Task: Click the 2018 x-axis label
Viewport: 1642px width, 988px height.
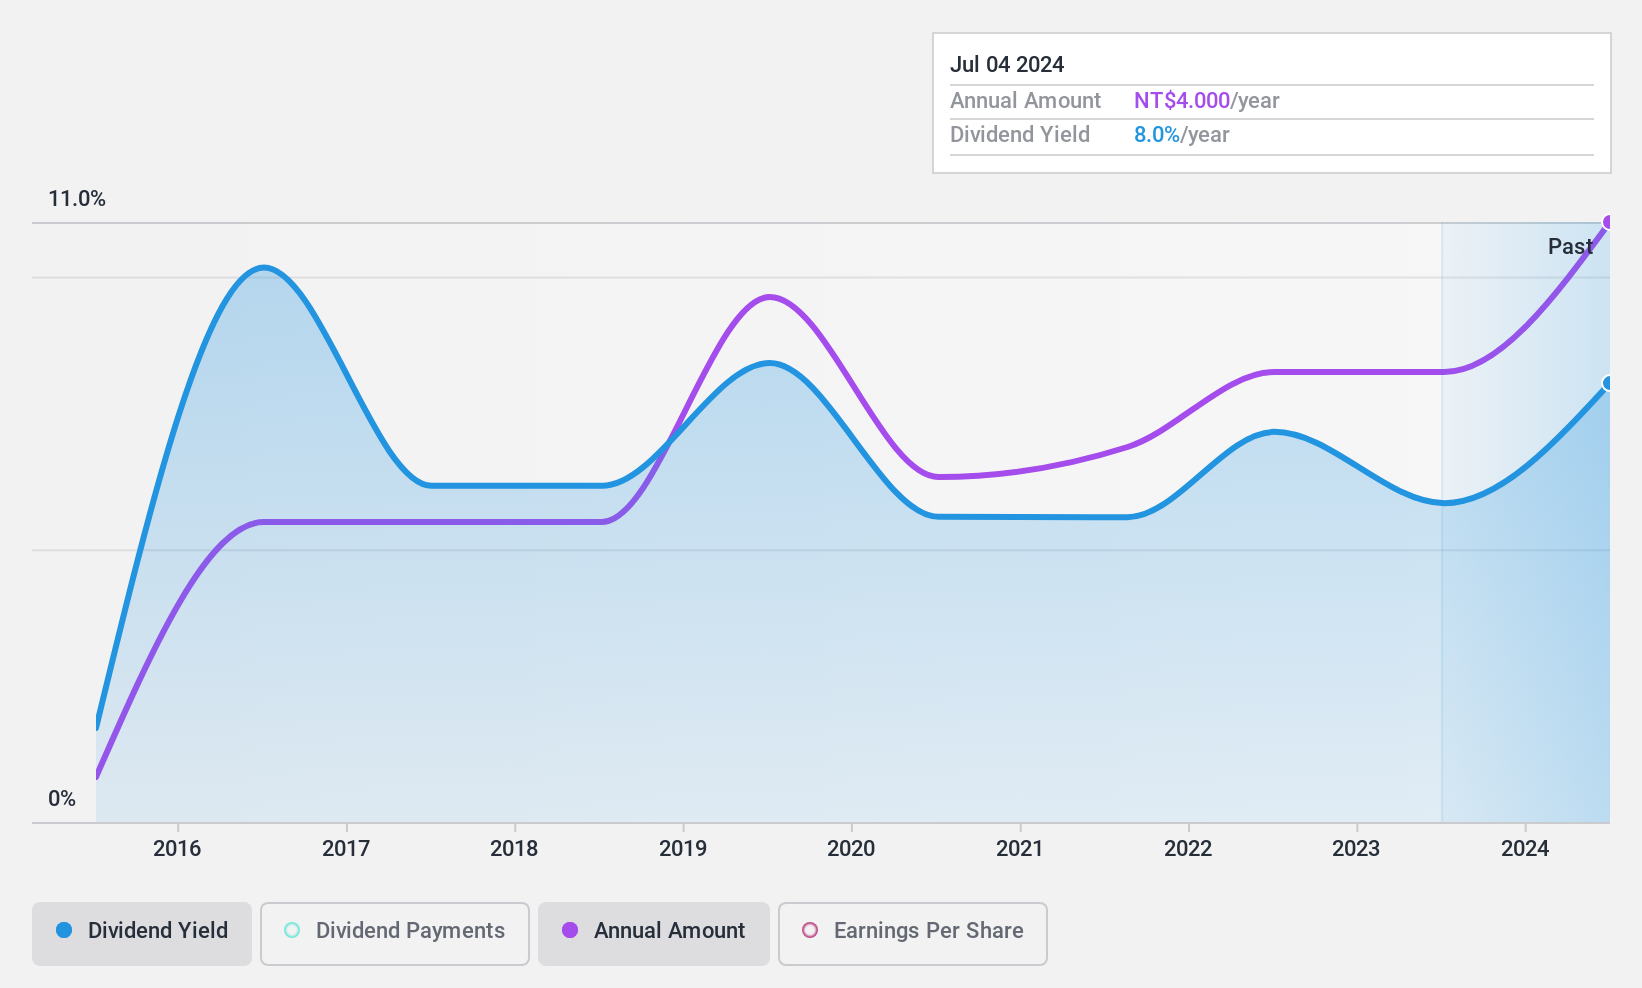Action: (514, 849)
